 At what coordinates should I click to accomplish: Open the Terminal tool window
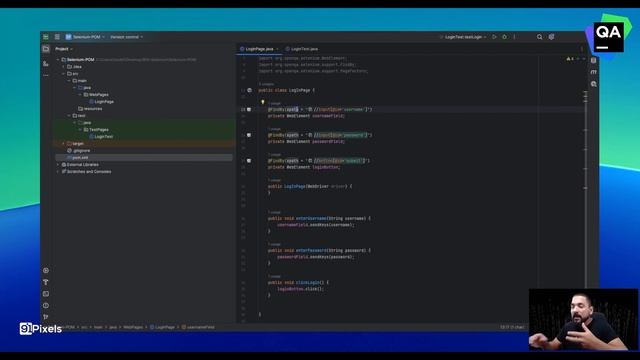(46, 294)
